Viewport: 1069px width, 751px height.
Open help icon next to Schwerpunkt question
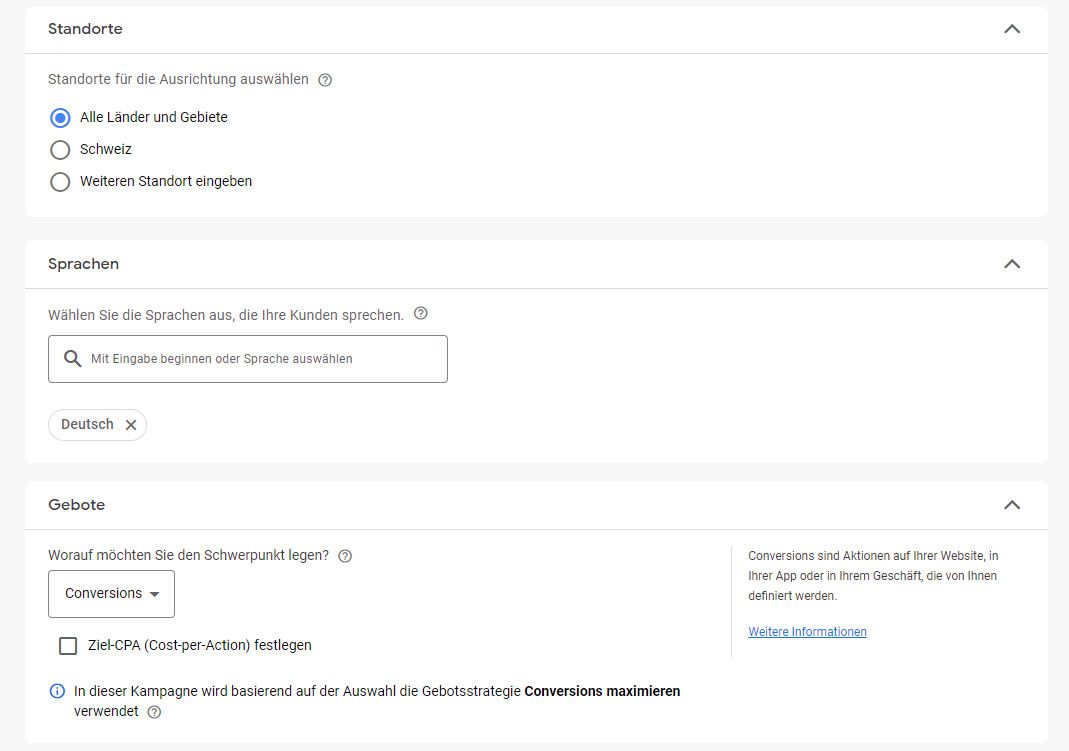tap(345, 556)
